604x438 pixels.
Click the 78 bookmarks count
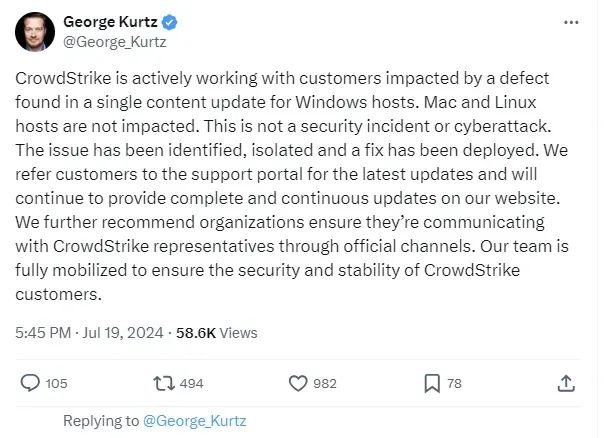click(x=454, y=382)
